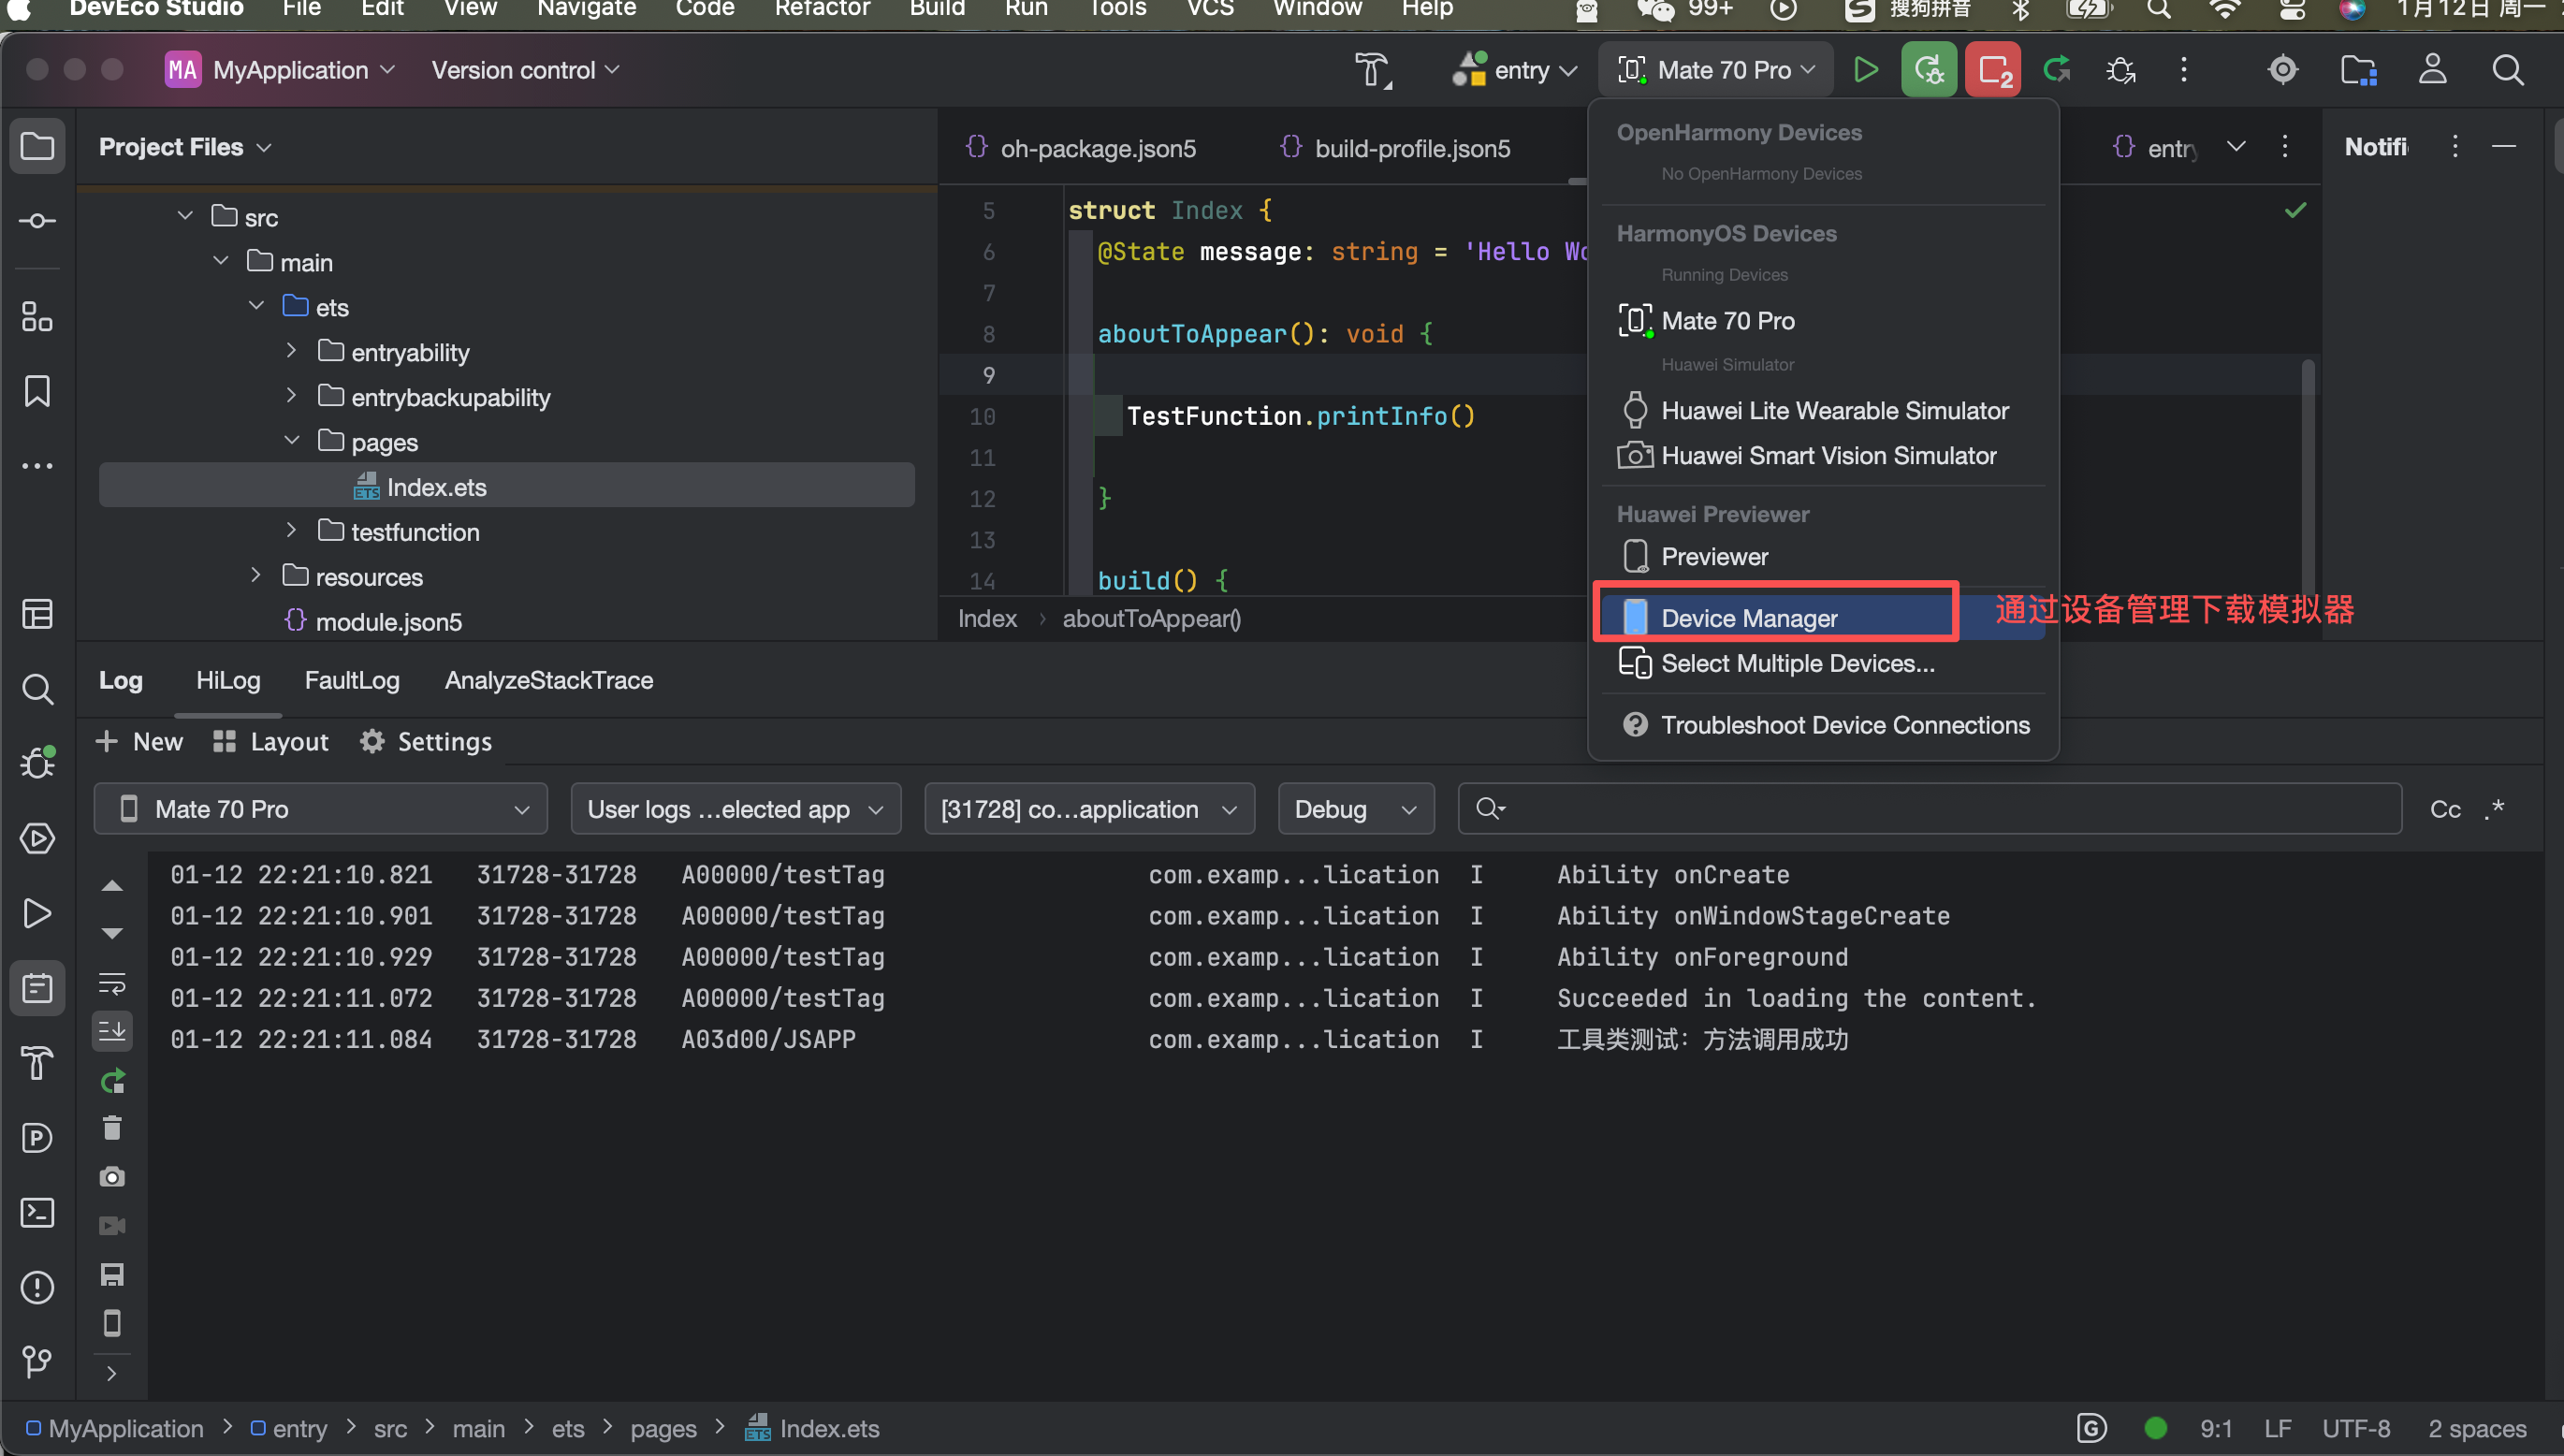Open the Terminal tool window icon
This screenshot has height=1456, width=2564.
pos(37,1213)
